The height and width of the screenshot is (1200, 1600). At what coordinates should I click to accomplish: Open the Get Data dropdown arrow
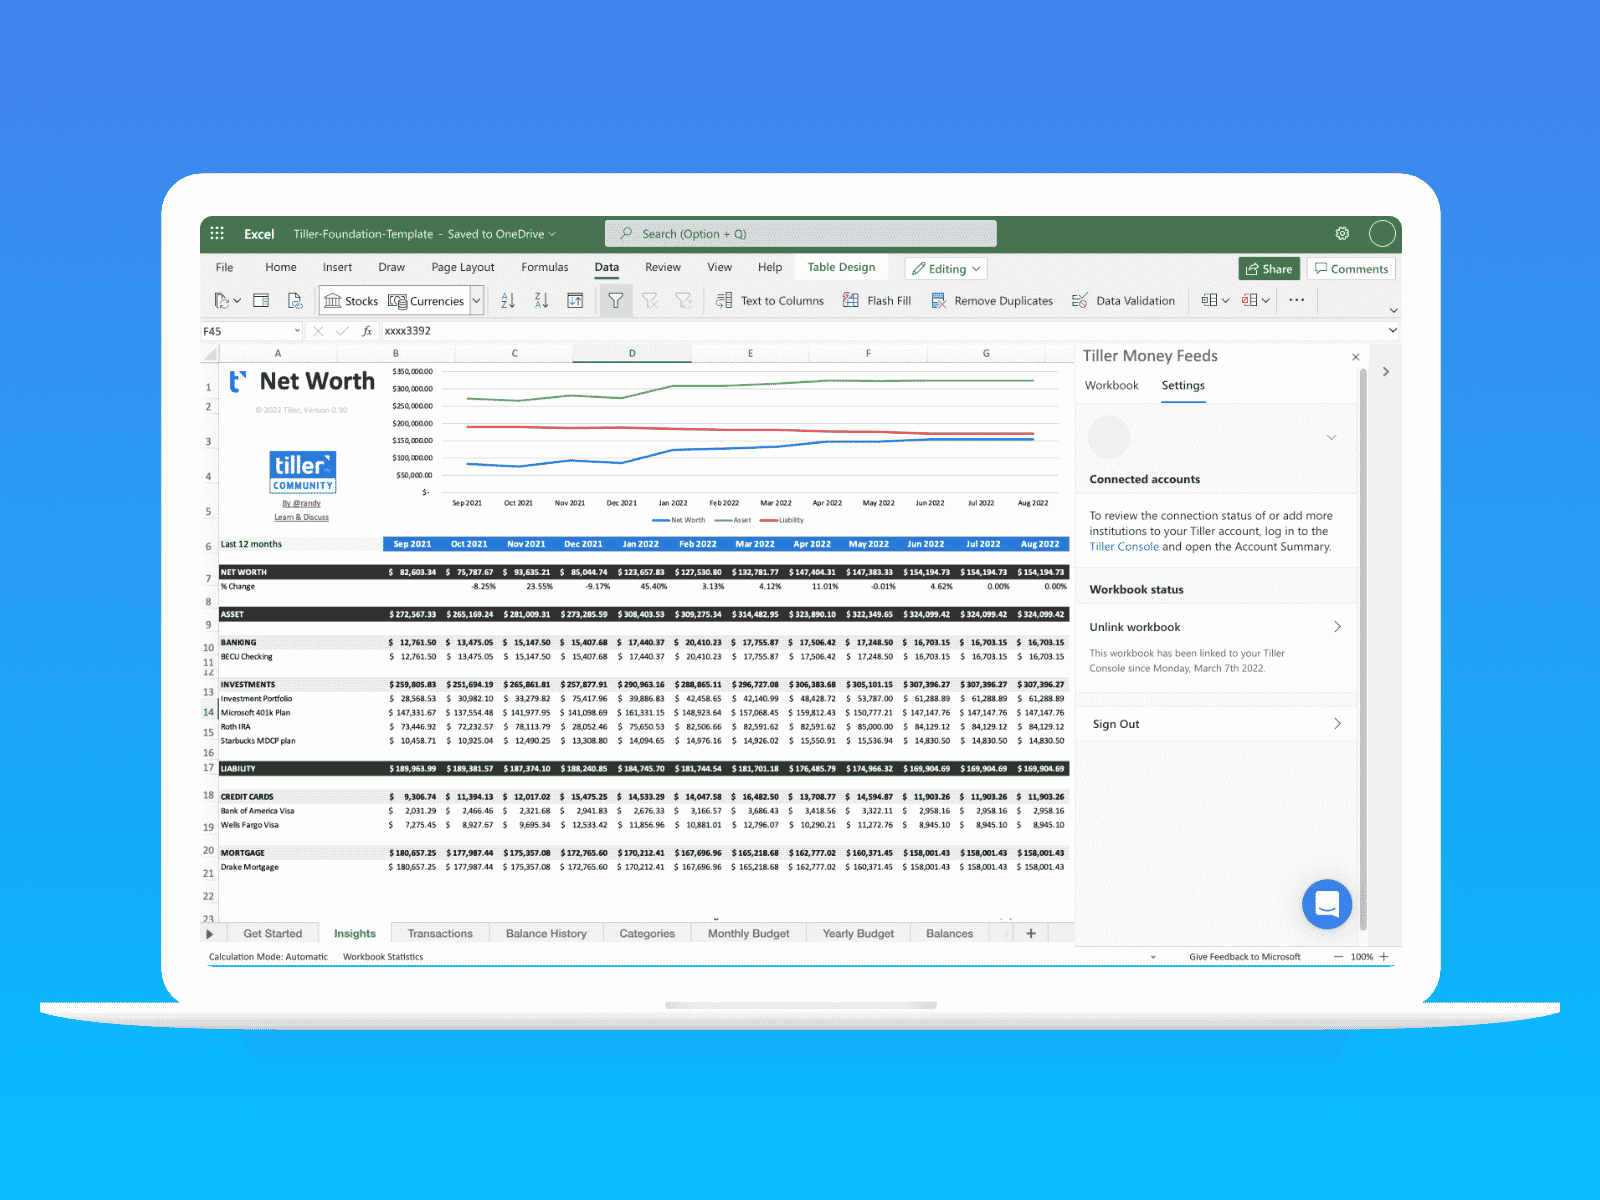point(237,301)
